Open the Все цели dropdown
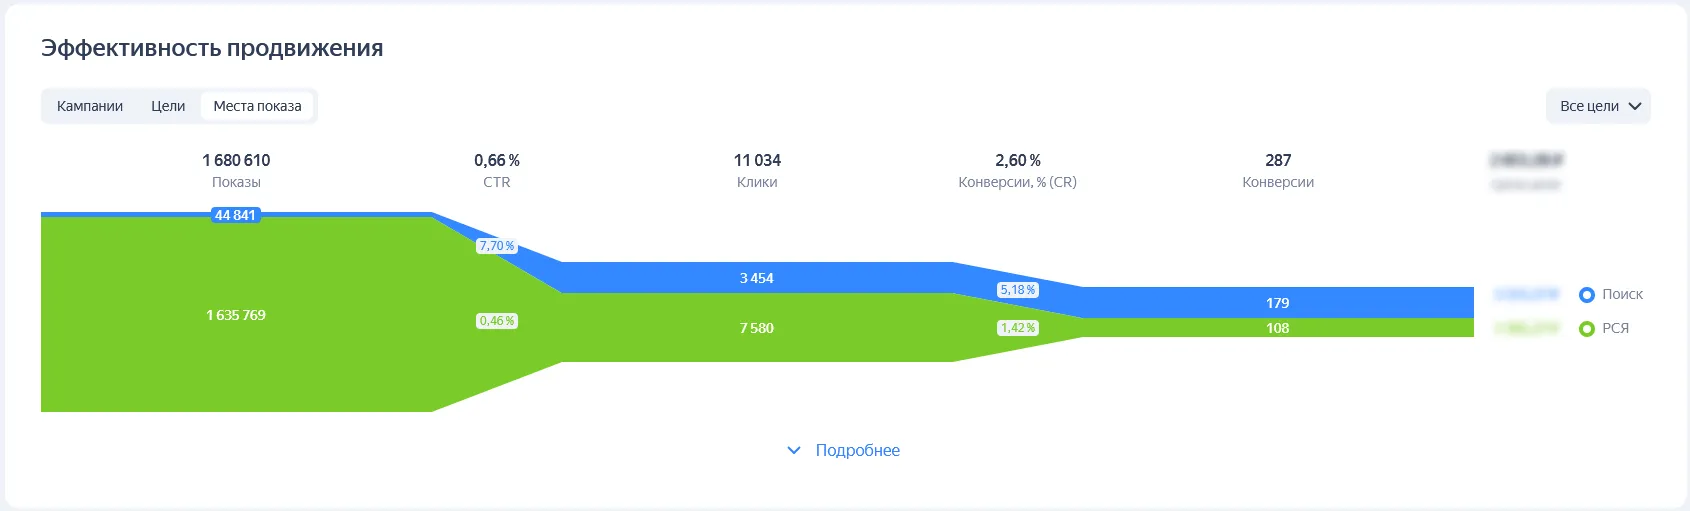The height and width of the screenshot is (511, 1690). pos(1598,106)
